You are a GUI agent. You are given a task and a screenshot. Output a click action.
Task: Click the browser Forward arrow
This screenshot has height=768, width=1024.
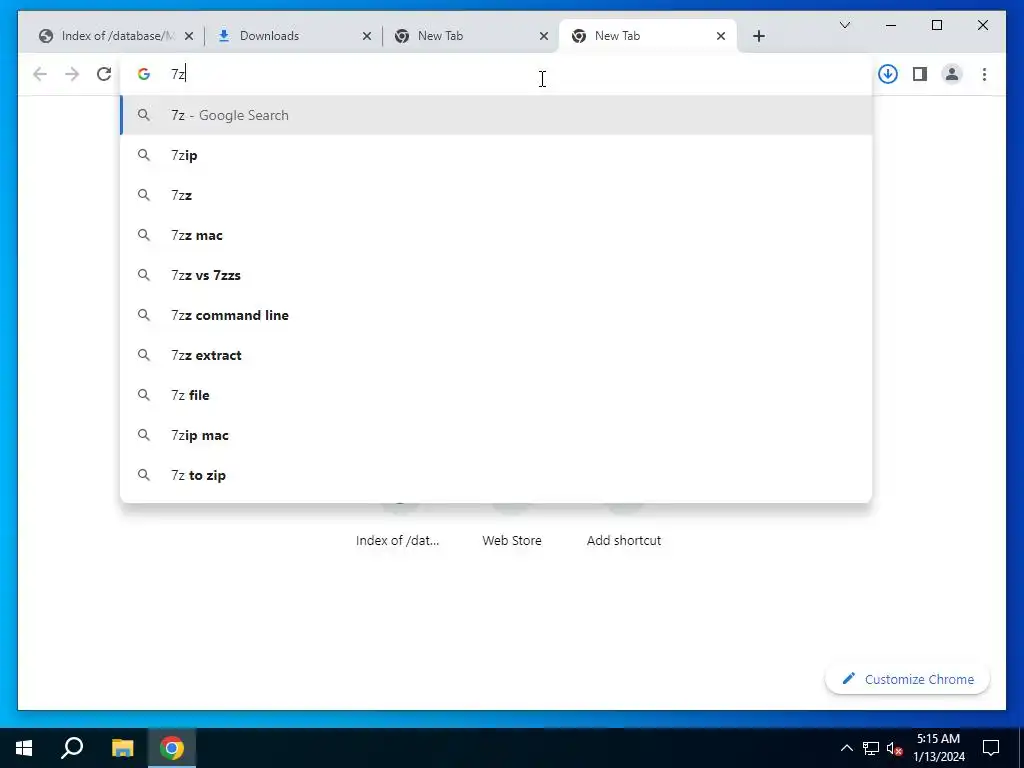click(72, 74)
